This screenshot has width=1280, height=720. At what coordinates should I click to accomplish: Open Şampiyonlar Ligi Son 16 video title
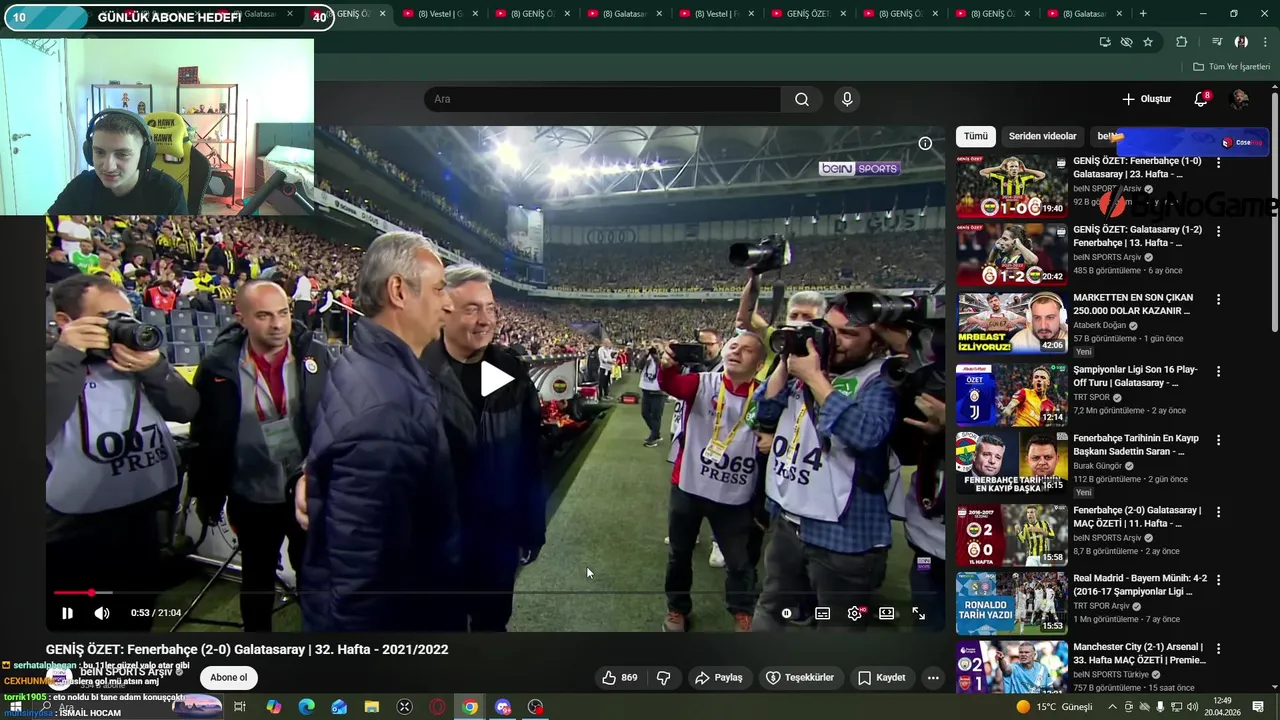coord(1136,376)
